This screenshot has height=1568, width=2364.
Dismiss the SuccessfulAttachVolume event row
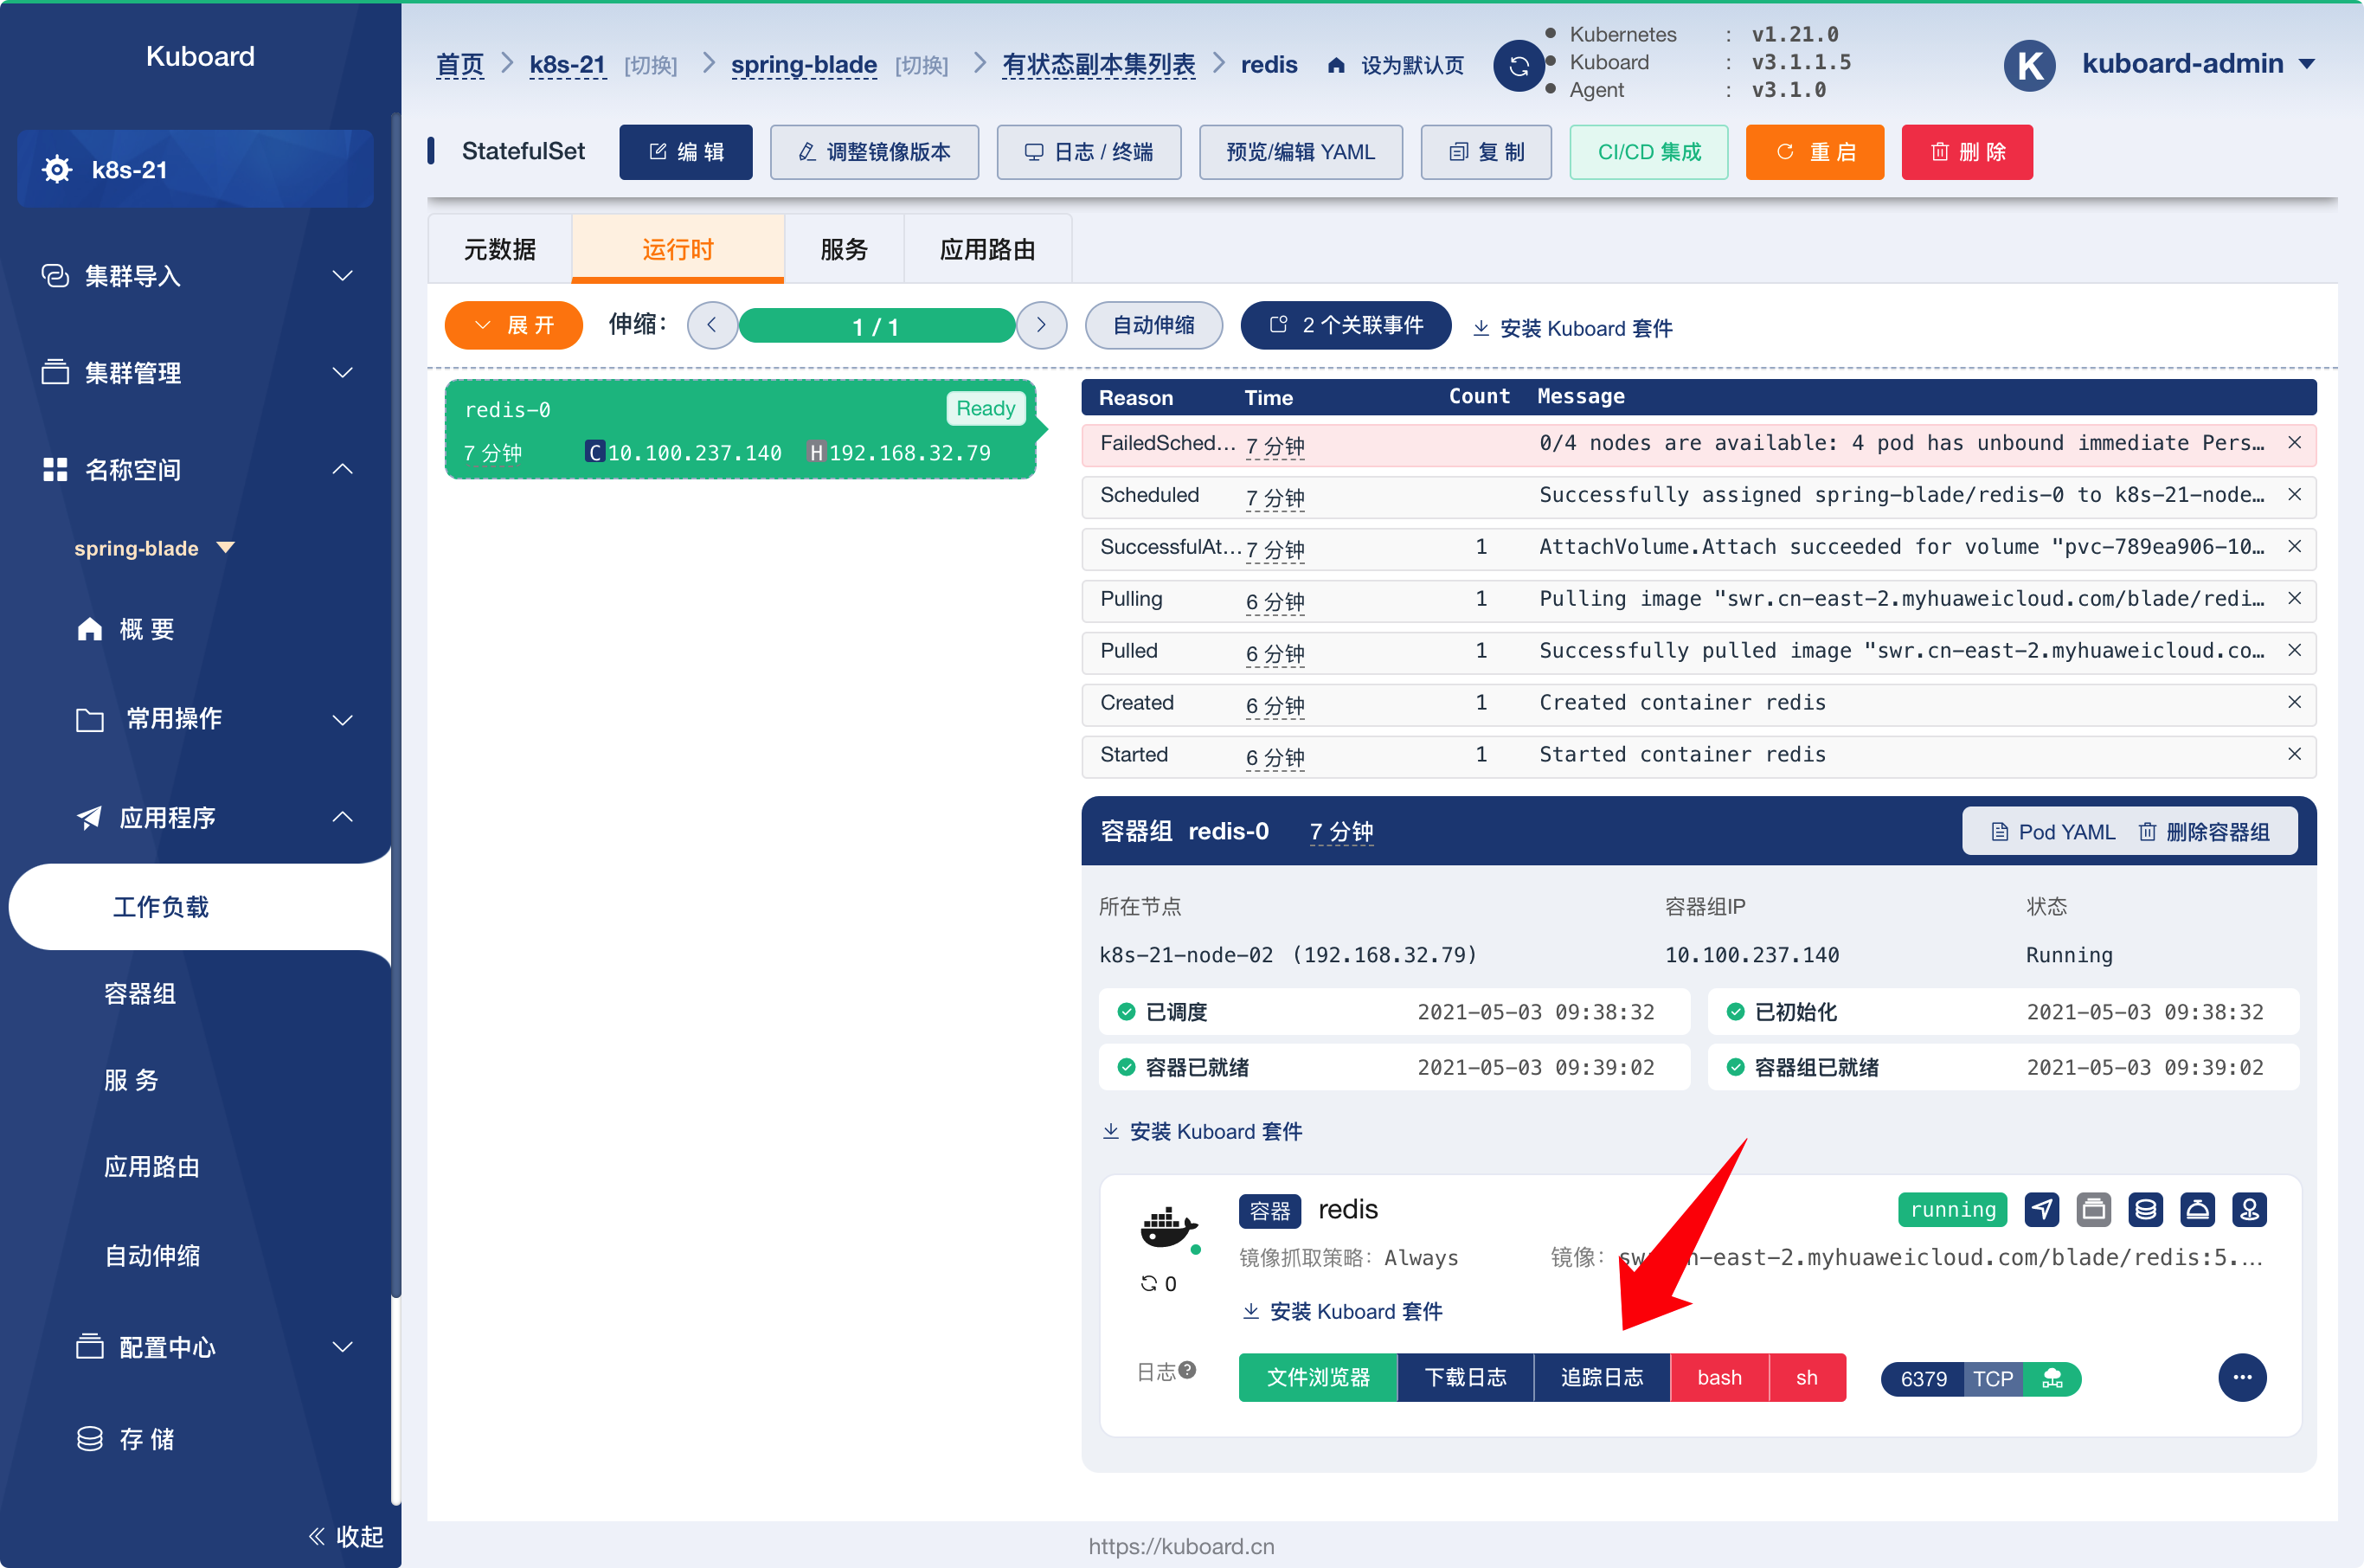coord(2294,546)
